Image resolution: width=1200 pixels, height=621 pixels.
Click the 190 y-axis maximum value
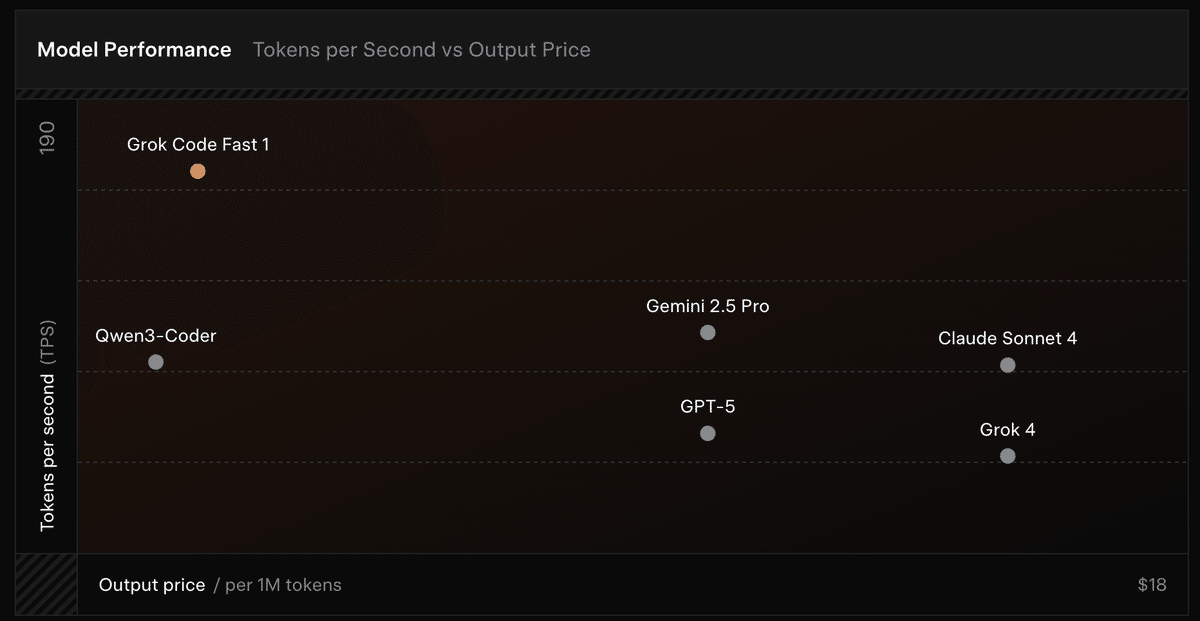47,137
